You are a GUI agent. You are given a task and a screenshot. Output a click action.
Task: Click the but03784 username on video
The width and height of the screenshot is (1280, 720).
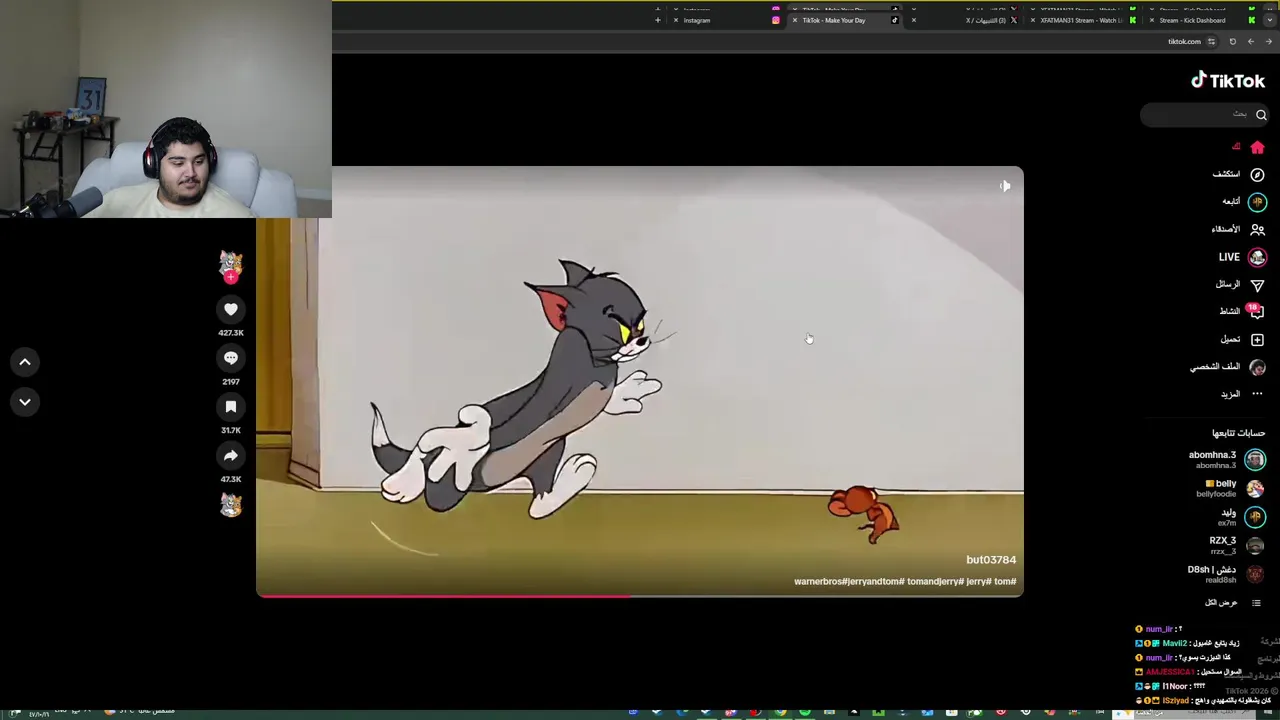click(x=991, y=560)
